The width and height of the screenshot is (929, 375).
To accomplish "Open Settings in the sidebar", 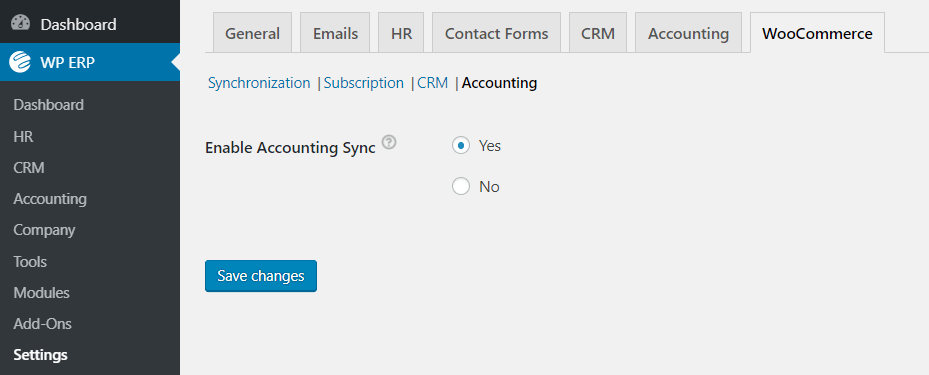I will click(40, 355).
